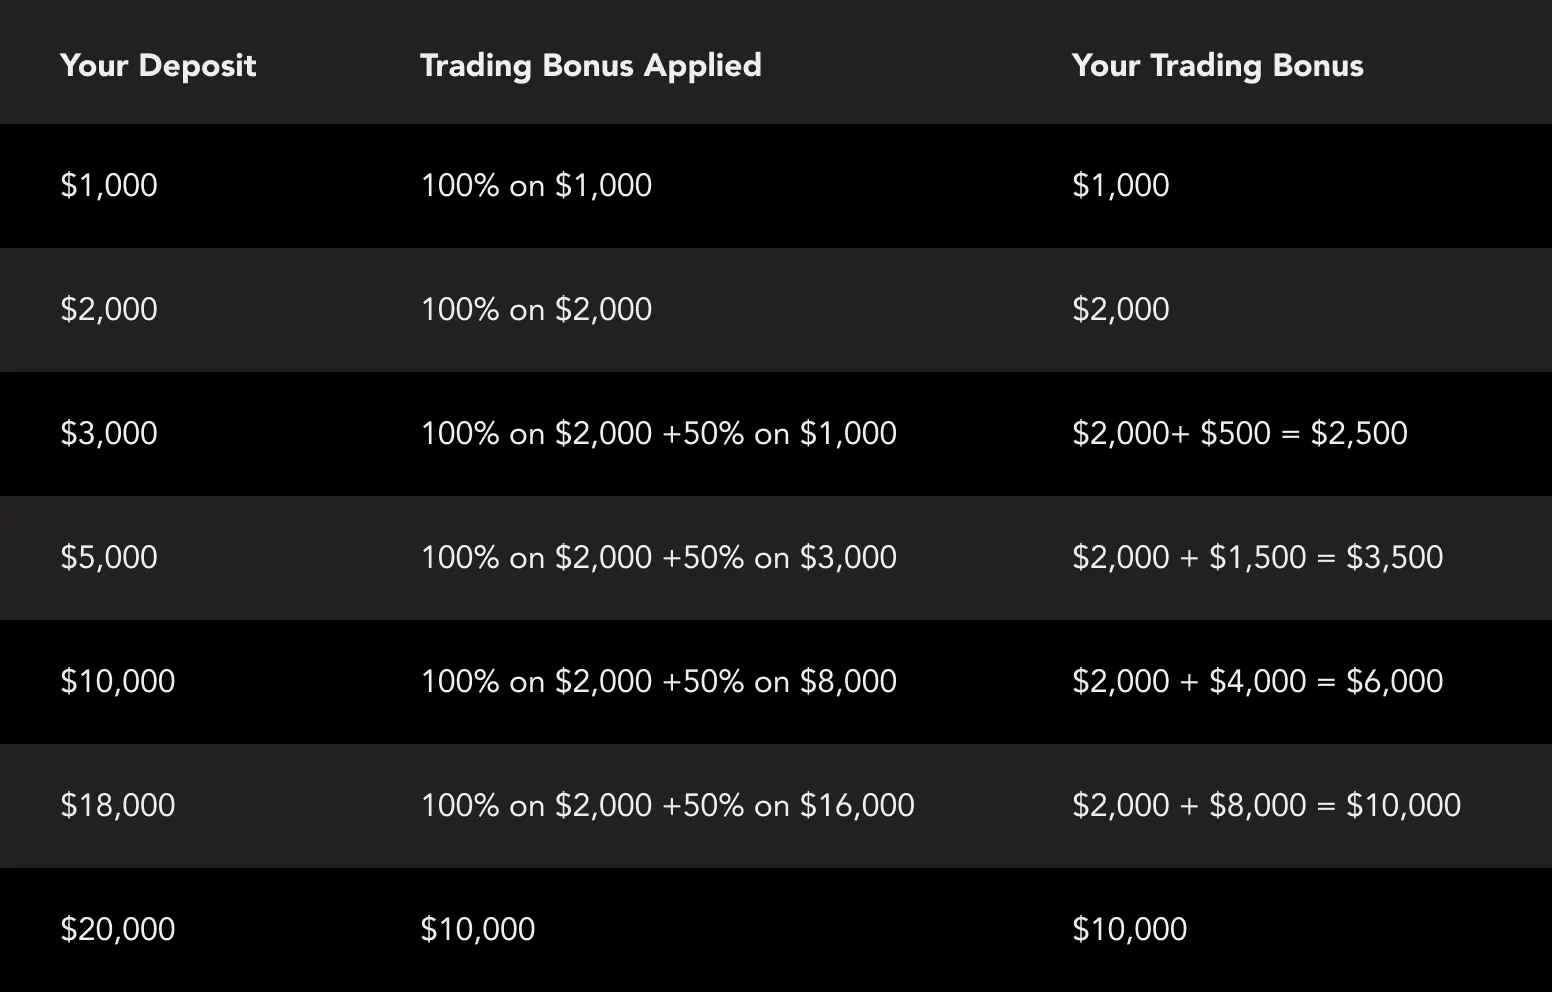Click the "100% on $2,000" only cell

536,309
